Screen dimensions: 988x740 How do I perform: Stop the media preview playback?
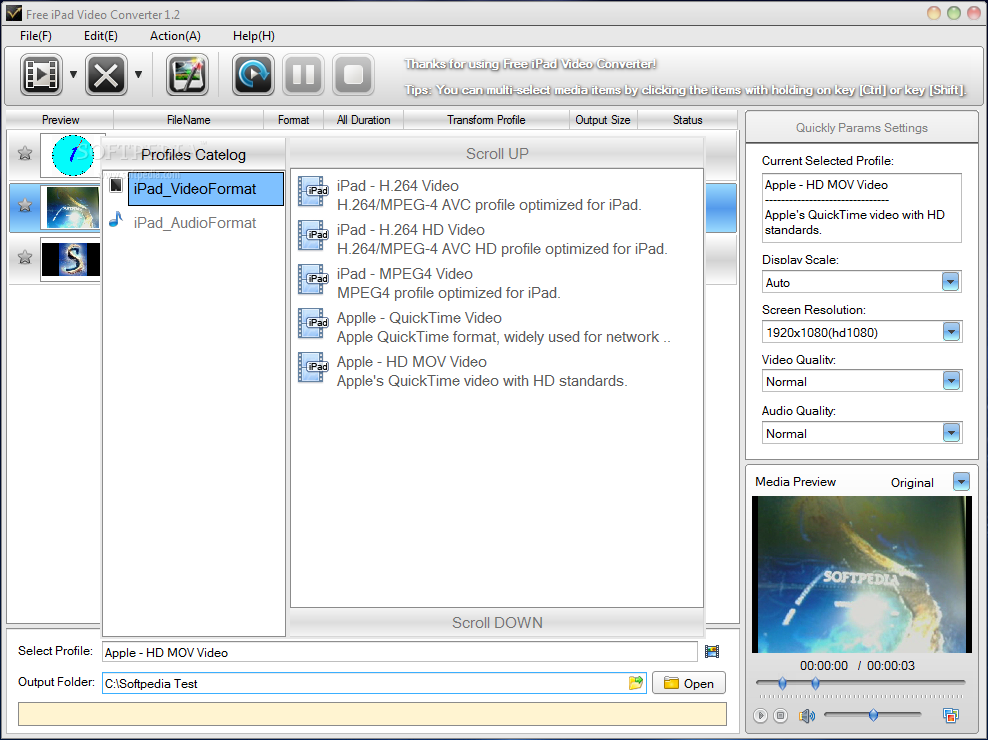coord(781,715)
